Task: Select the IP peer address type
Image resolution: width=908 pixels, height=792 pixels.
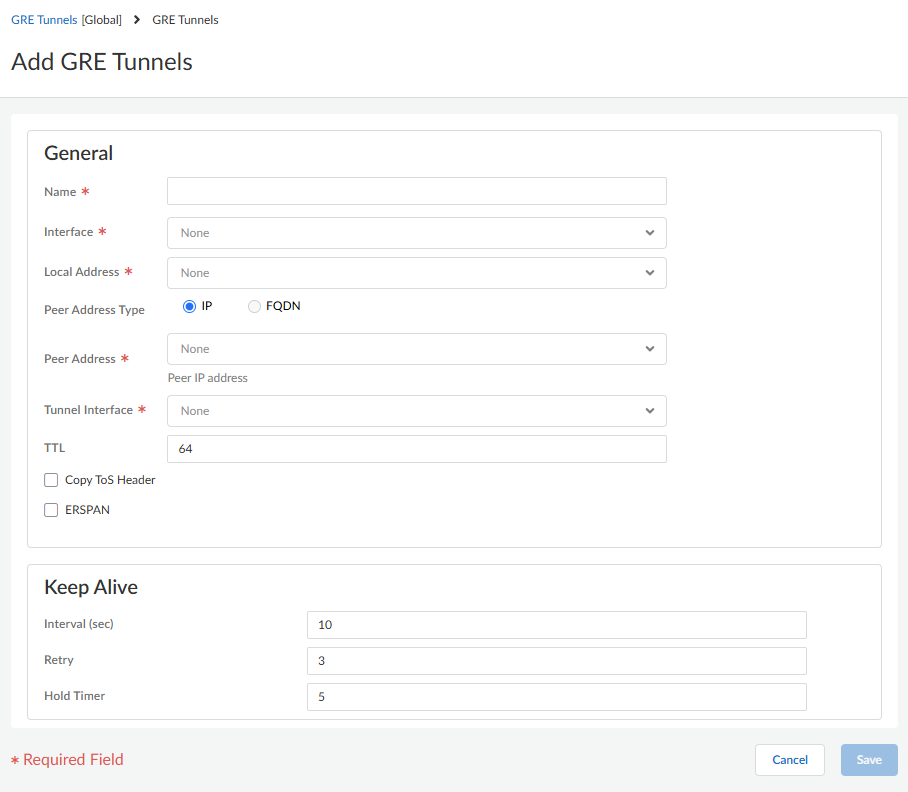Action: pos(189,307)
